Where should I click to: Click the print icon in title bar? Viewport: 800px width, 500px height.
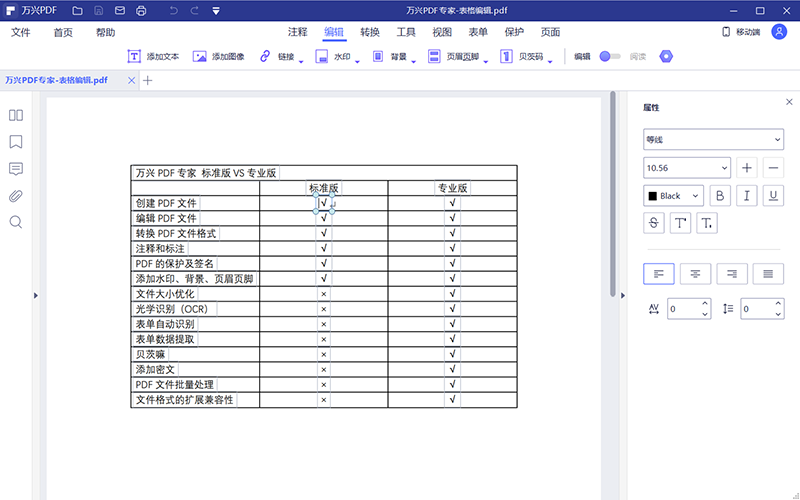141,11
